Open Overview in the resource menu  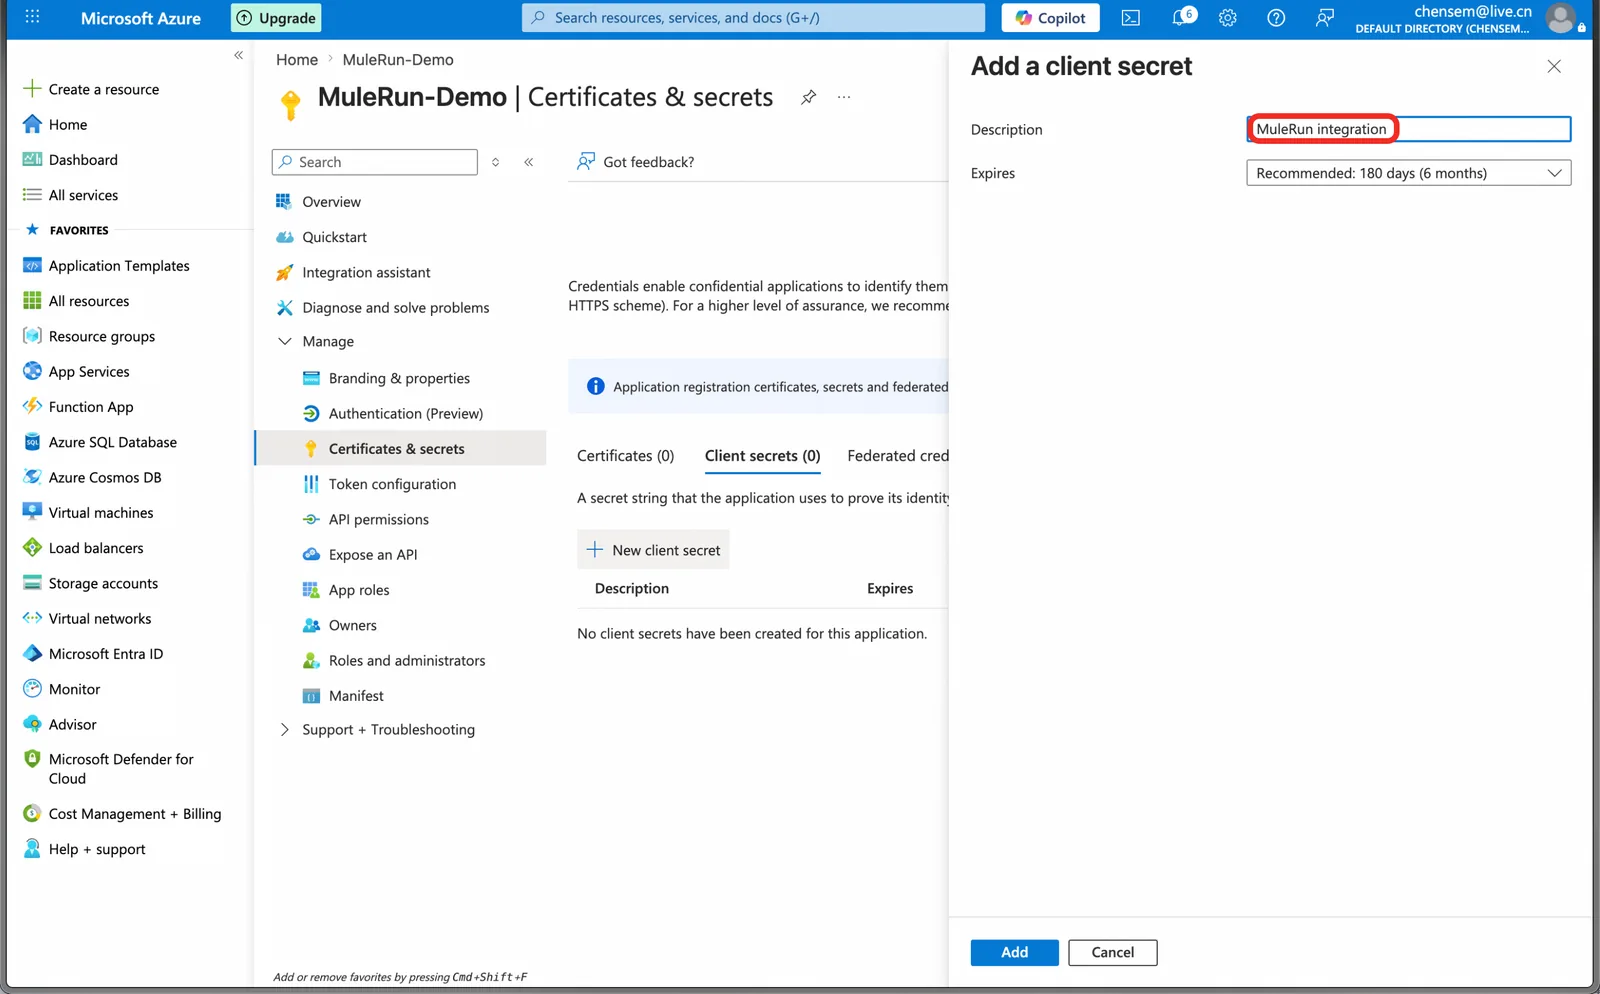(x=332, y=202)
